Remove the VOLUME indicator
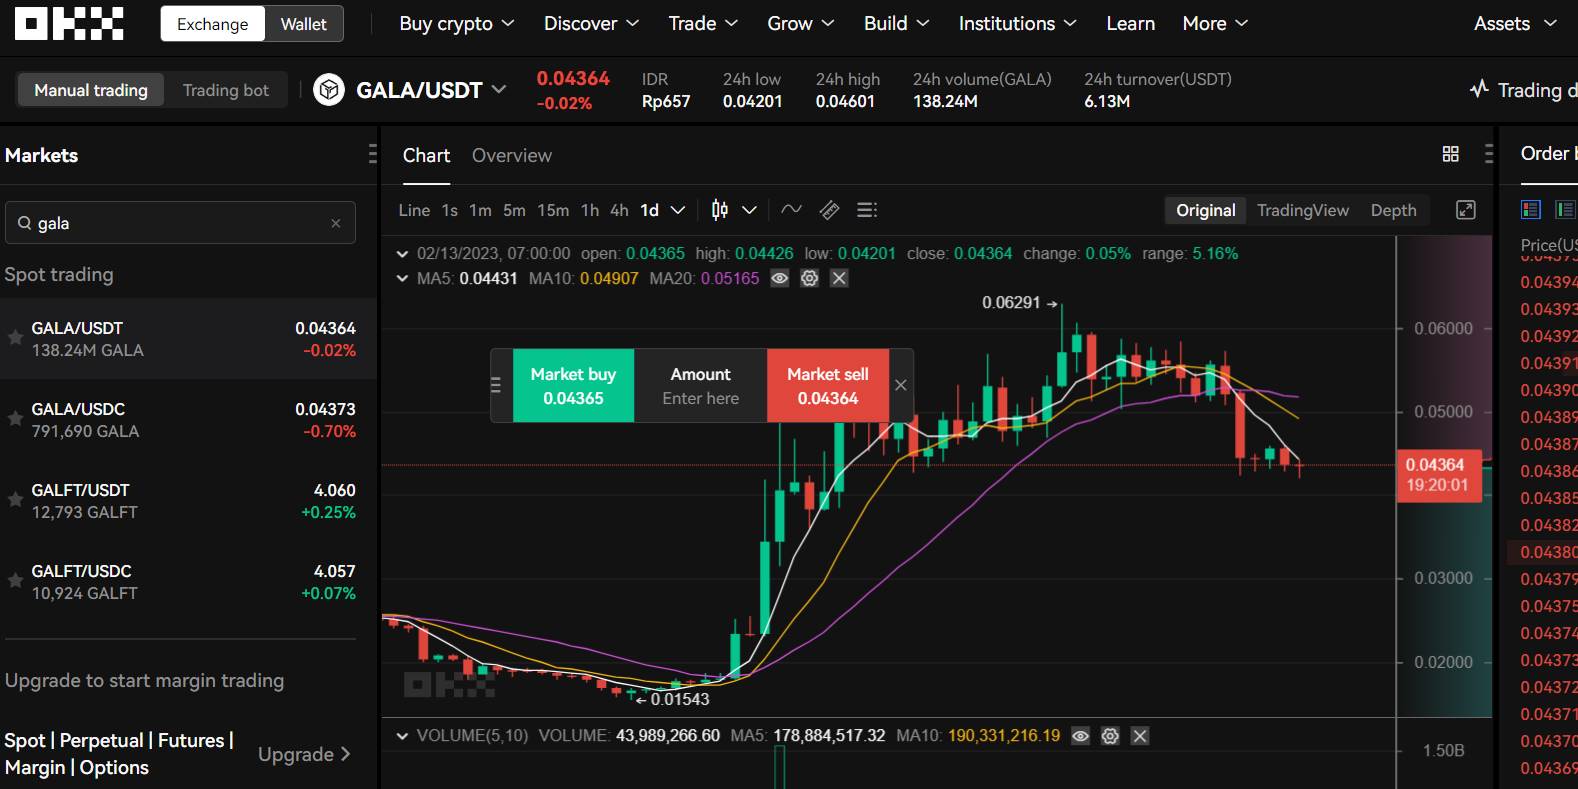 coord(1139,736)
